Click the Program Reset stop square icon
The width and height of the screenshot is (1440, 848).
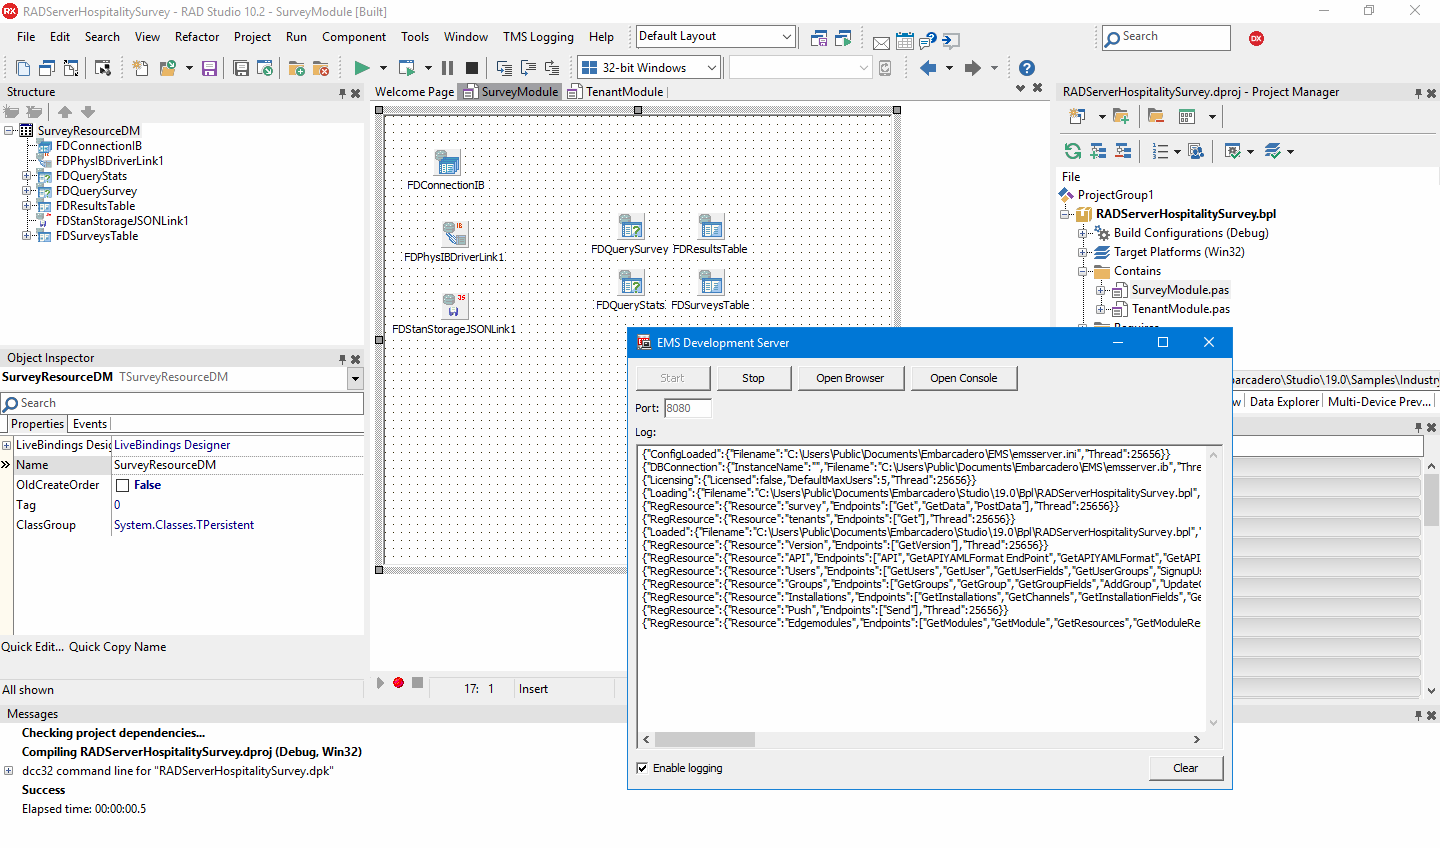click(x=472, y=68)
